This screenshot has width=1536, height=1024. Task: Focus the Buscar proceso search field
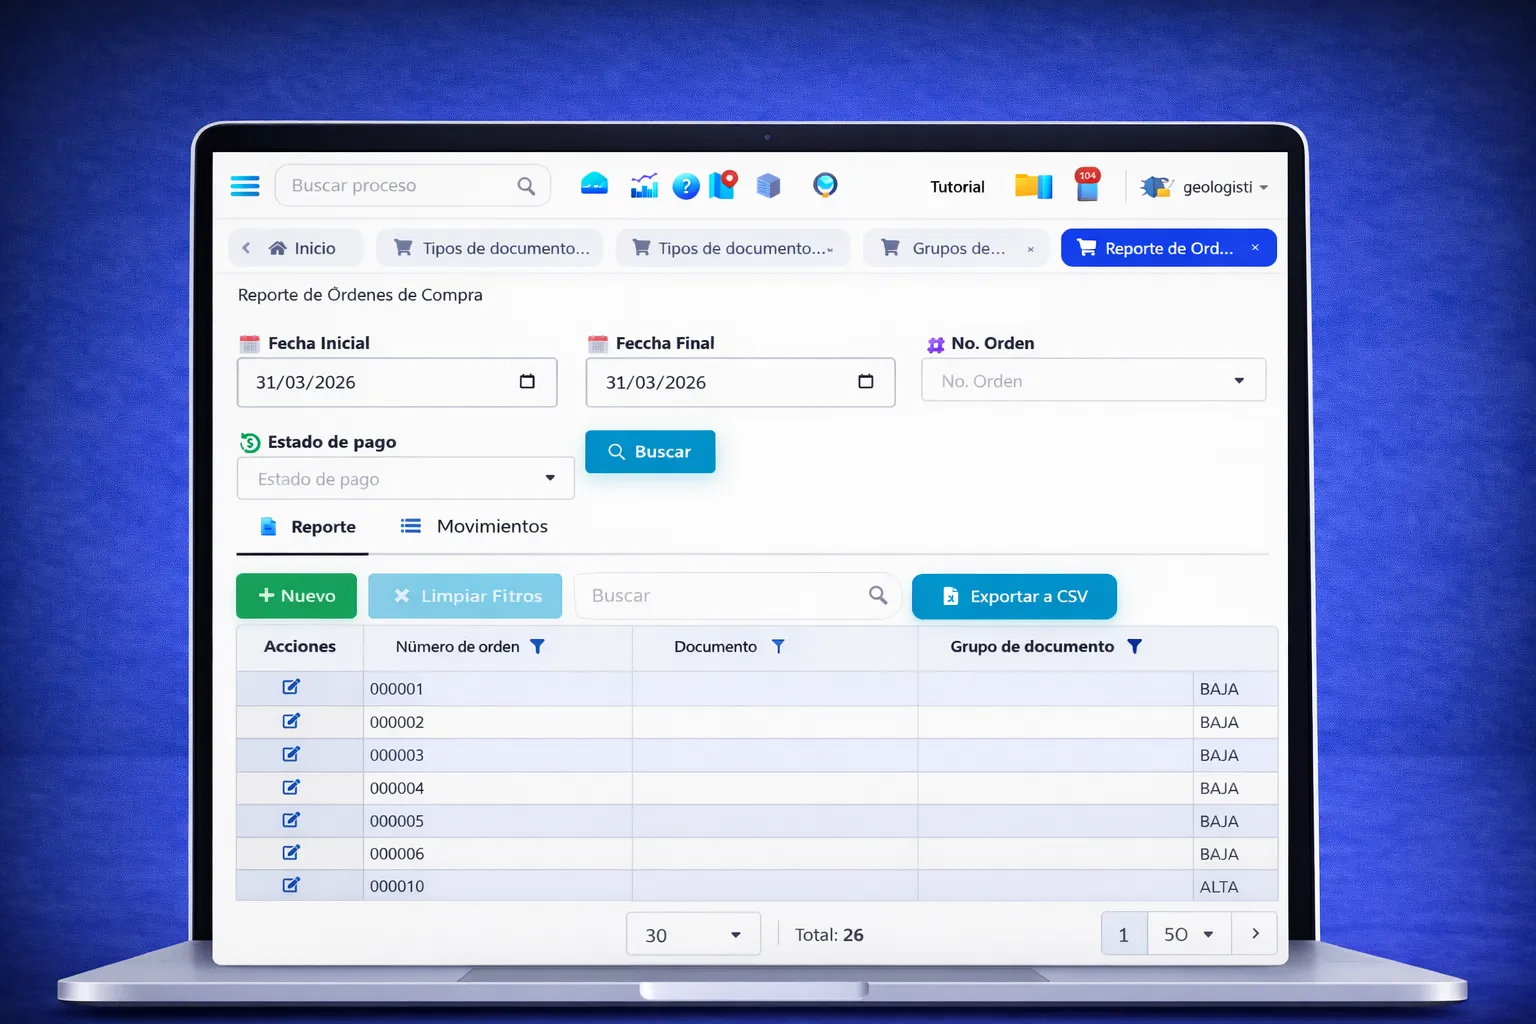[x=400, y=186]
